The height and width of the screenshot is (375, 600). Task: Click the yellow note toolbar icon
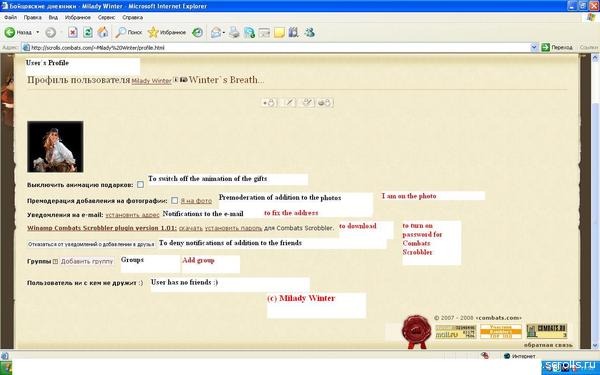click(x=279, y=33)
